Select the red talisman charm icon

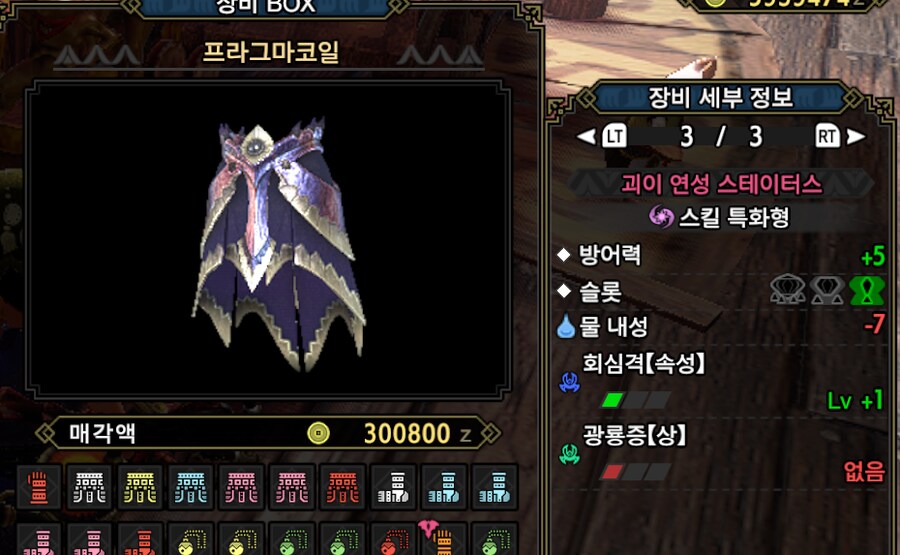(x=393, y=542)
